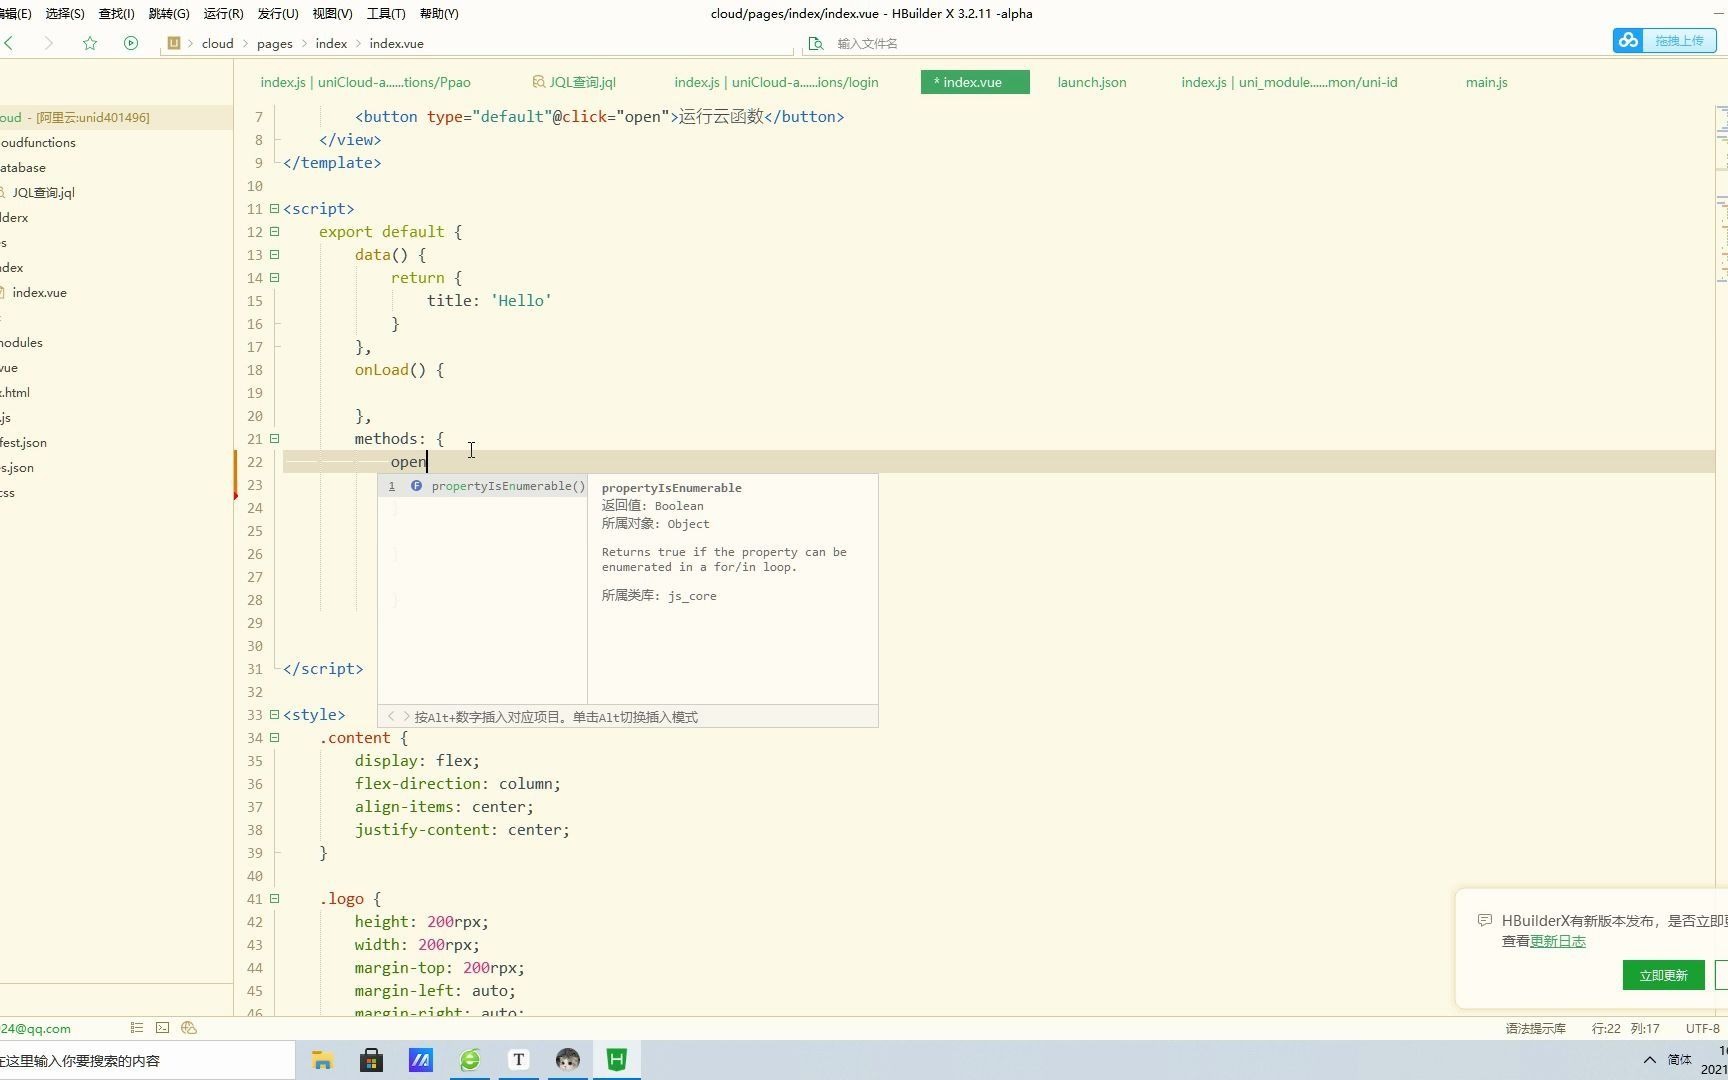
Task: Collapse export default fold at line 12
Action: (274, 231)
